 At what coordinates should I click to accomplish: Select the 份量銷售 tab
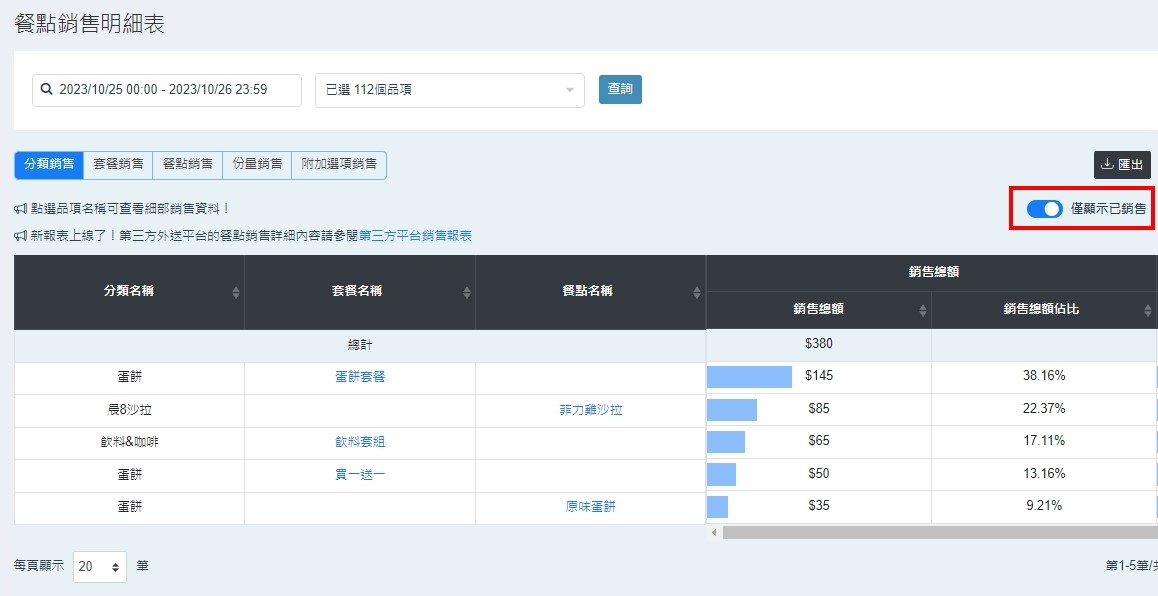tap(257, 165)
